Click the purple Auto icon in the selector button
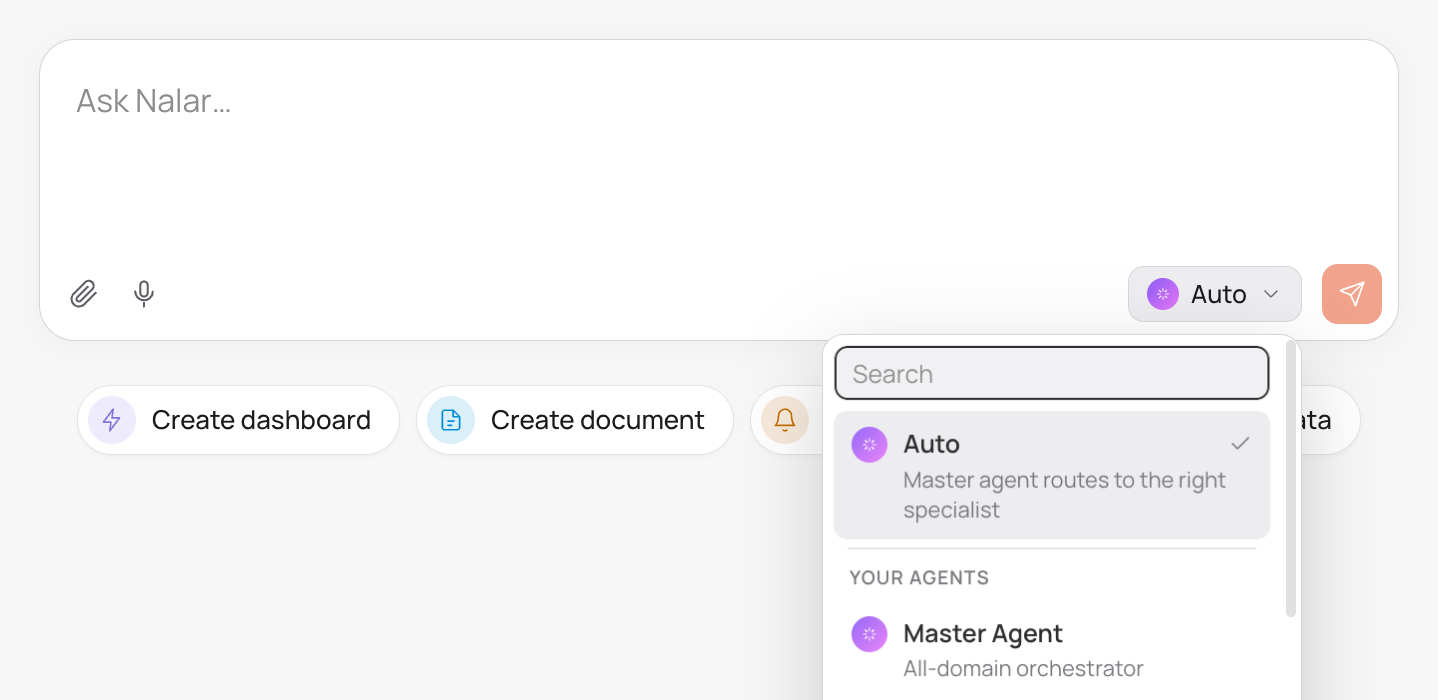Viewport: 1438px width, 700px height. point(1163,294)
